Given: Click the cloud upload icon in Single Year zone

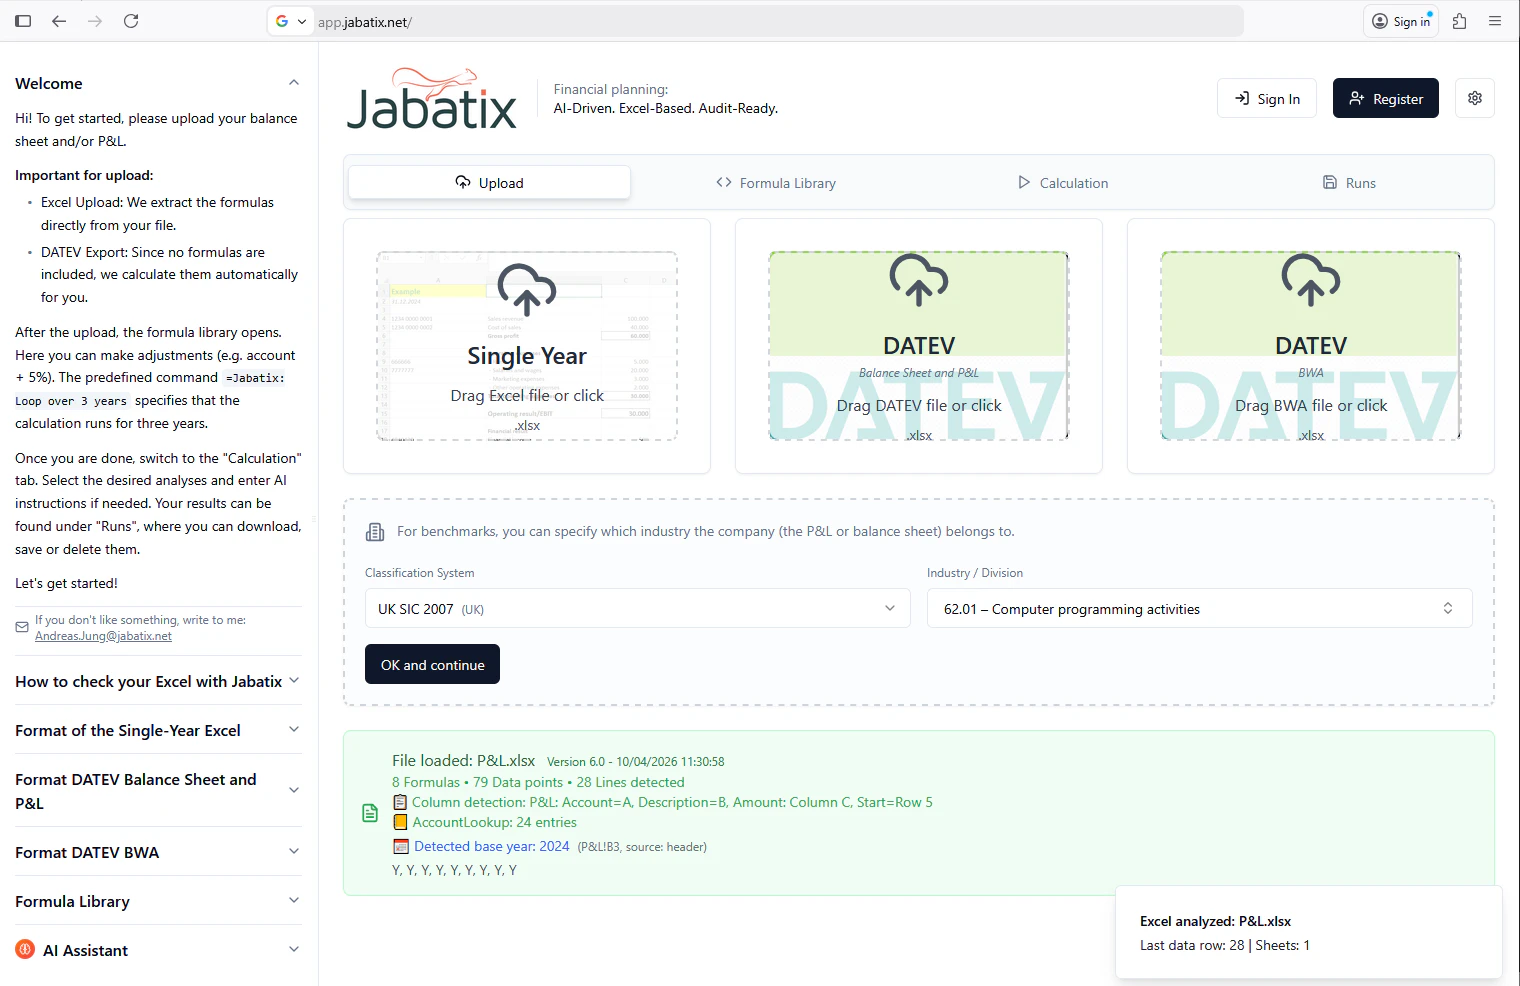Looking at the screenshot, I should pos(526,290).
